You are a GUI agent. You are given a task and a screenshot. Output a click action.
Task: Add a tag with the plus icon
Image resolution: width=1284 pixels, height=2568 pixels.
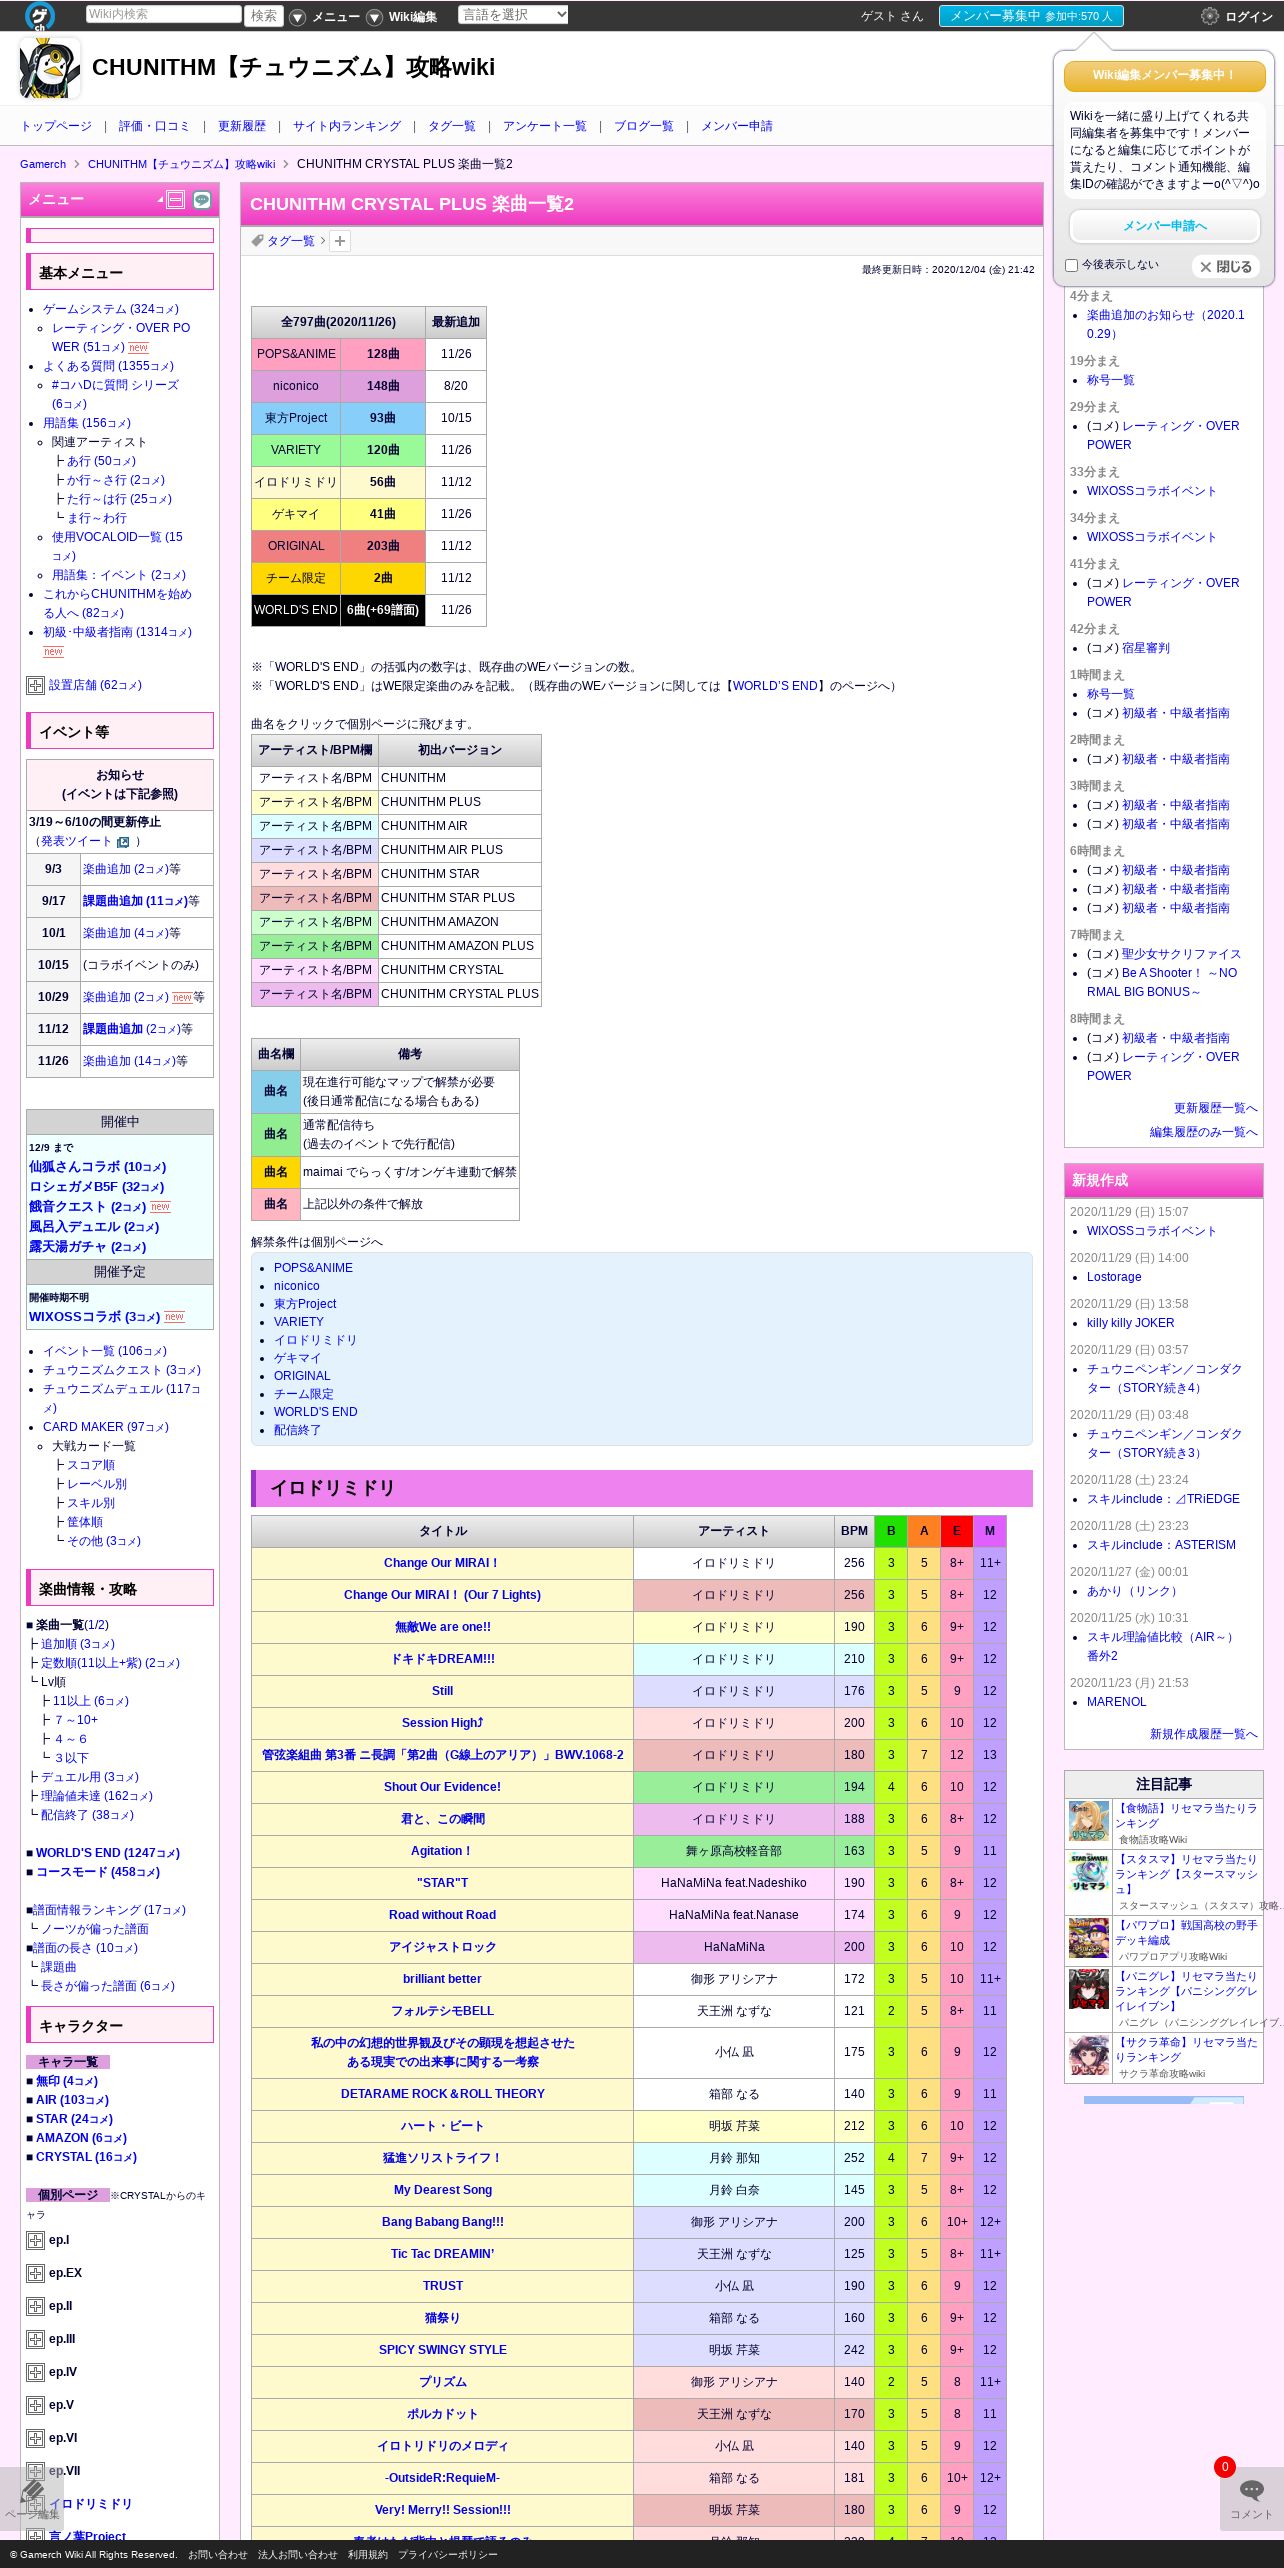pyautogui.click(x=340, y=241)
